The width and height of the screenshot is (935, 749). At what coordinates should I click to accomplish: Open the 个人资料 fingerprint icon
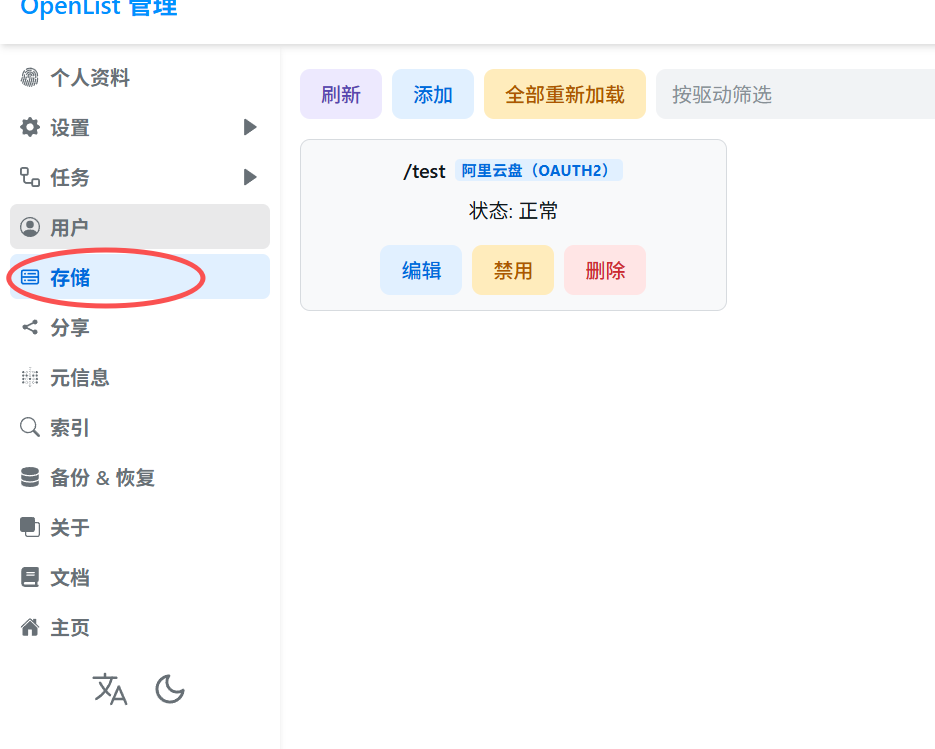pos(30,77)
